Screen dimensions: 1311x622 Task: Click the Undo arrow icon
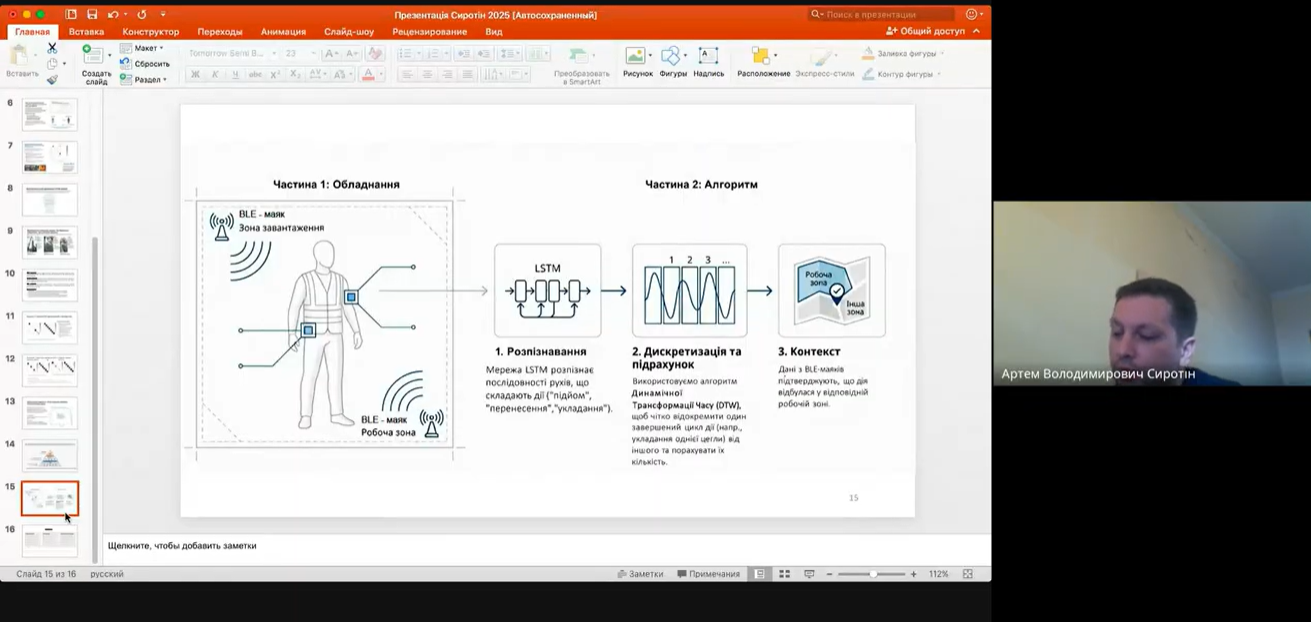(112, 15)
